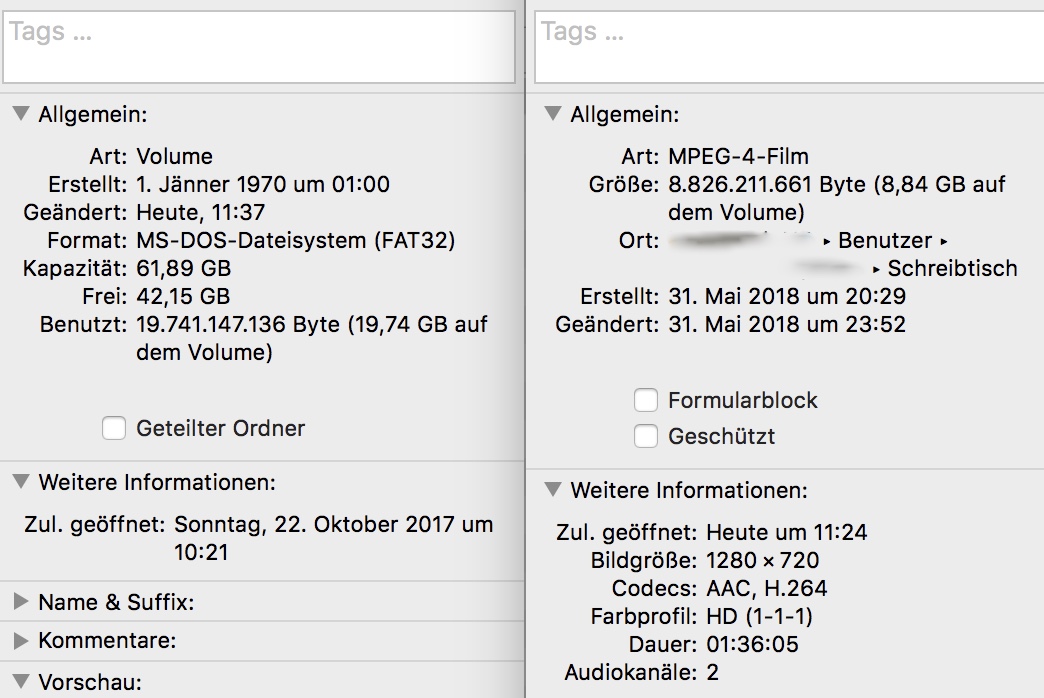Expand the Kommentare section

[20, 638]
